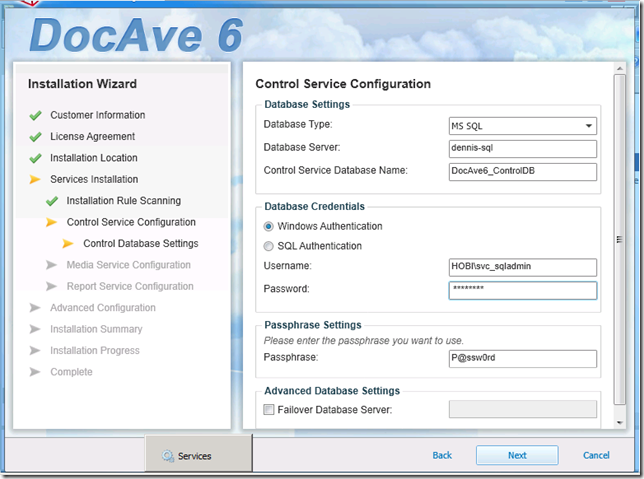Open the Services tab

199,454
